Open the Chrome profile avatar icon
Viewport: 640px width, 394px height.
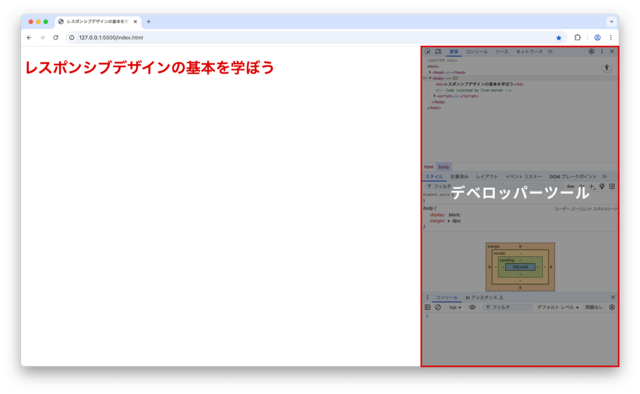tap(597, 38)
